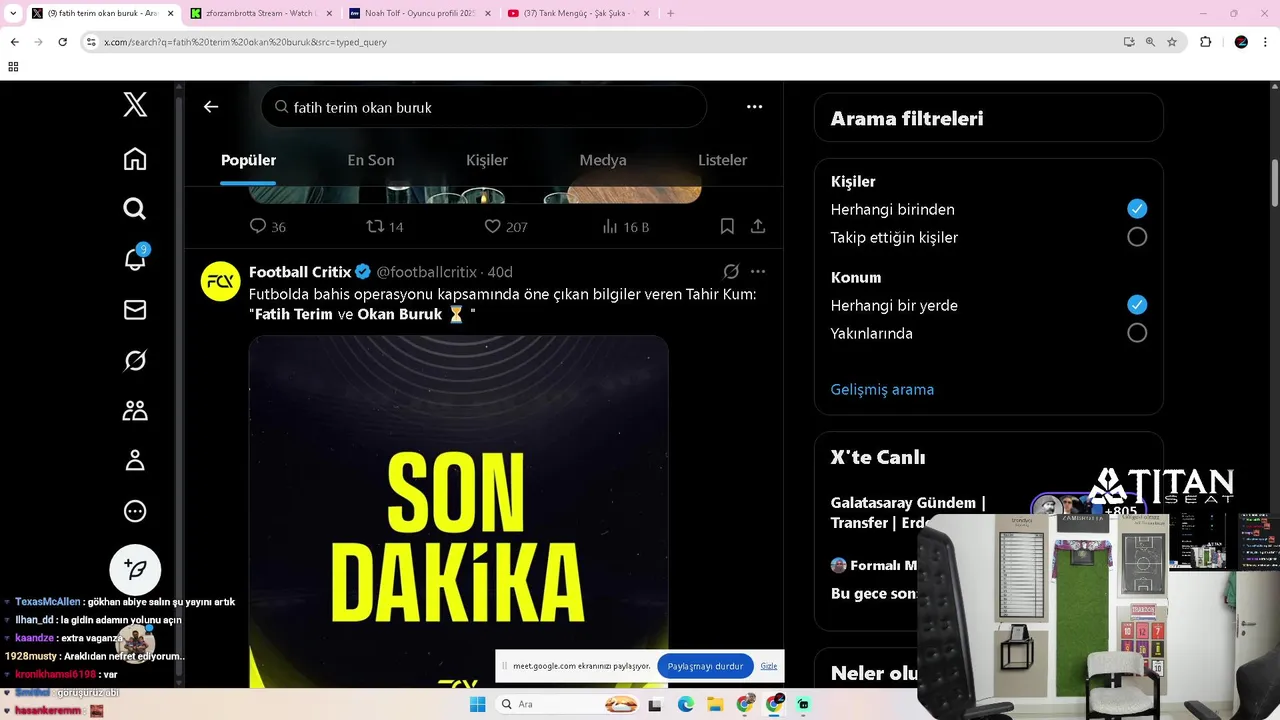Click the Gizle link in sharing bar
This screenshot has width=1280, height=720.
(768, 666)
